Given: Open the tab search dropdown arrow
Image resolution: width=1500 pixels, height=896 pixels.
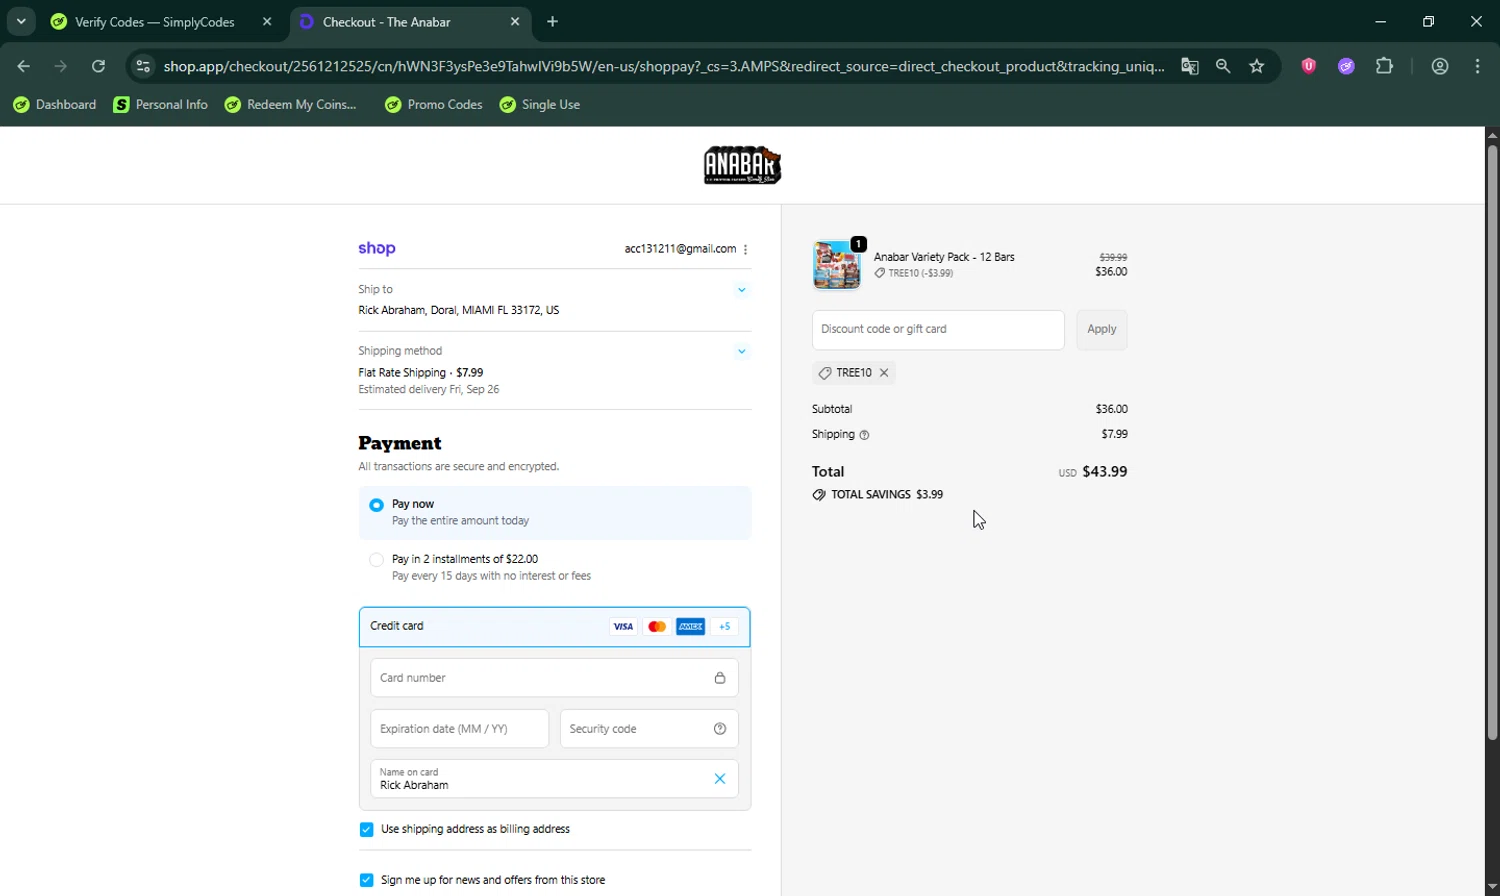Looking at the screenshot, I should [x=21, y=21].
